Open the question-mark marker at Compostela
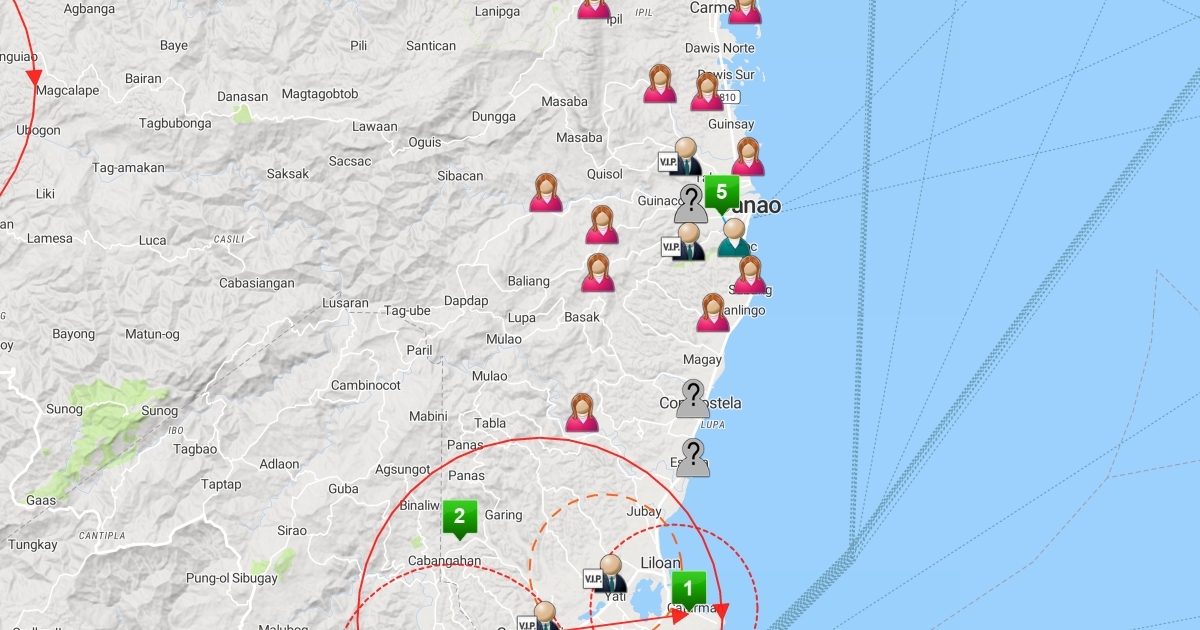1200x630 pixels. point(692,399)
